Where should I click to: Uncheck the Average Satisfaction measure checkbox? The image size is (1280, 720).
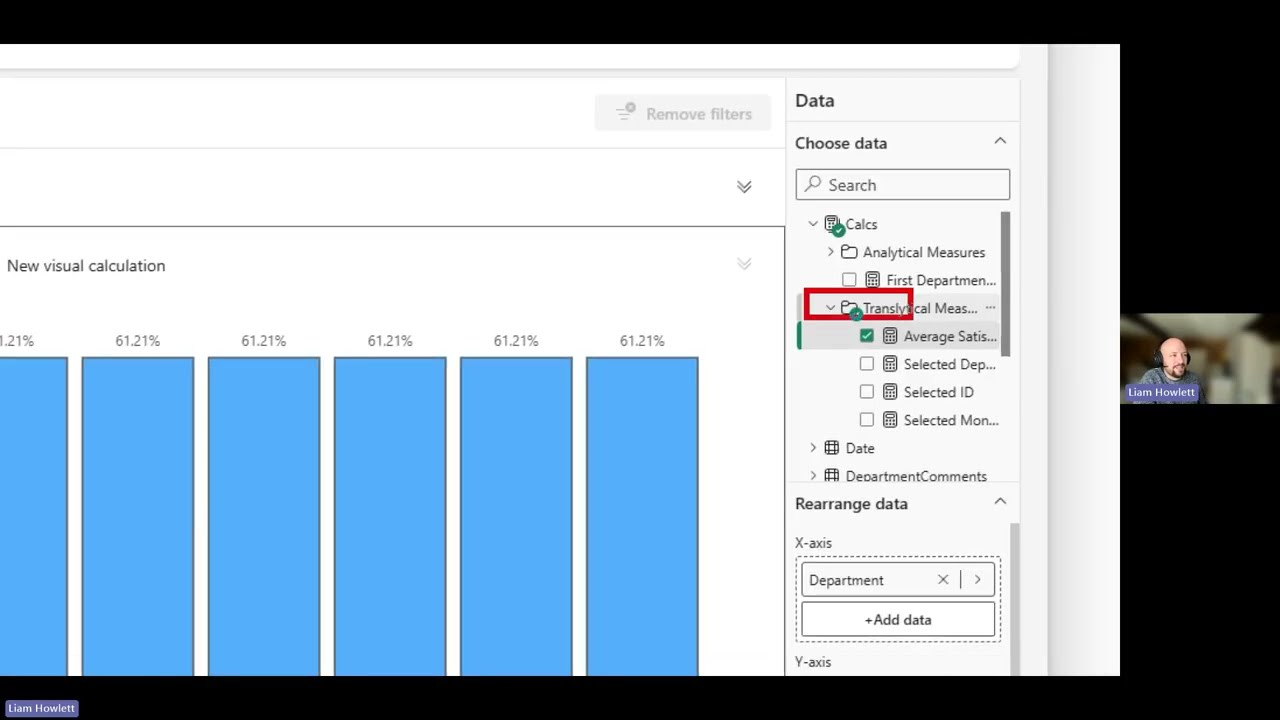click(x=867, y=336)
